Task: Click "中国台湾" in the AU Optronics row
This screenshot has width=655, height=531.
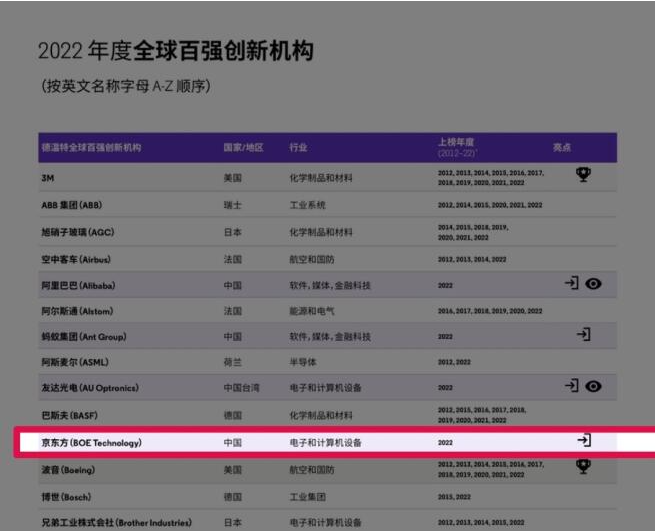Action: coord(241,388)
